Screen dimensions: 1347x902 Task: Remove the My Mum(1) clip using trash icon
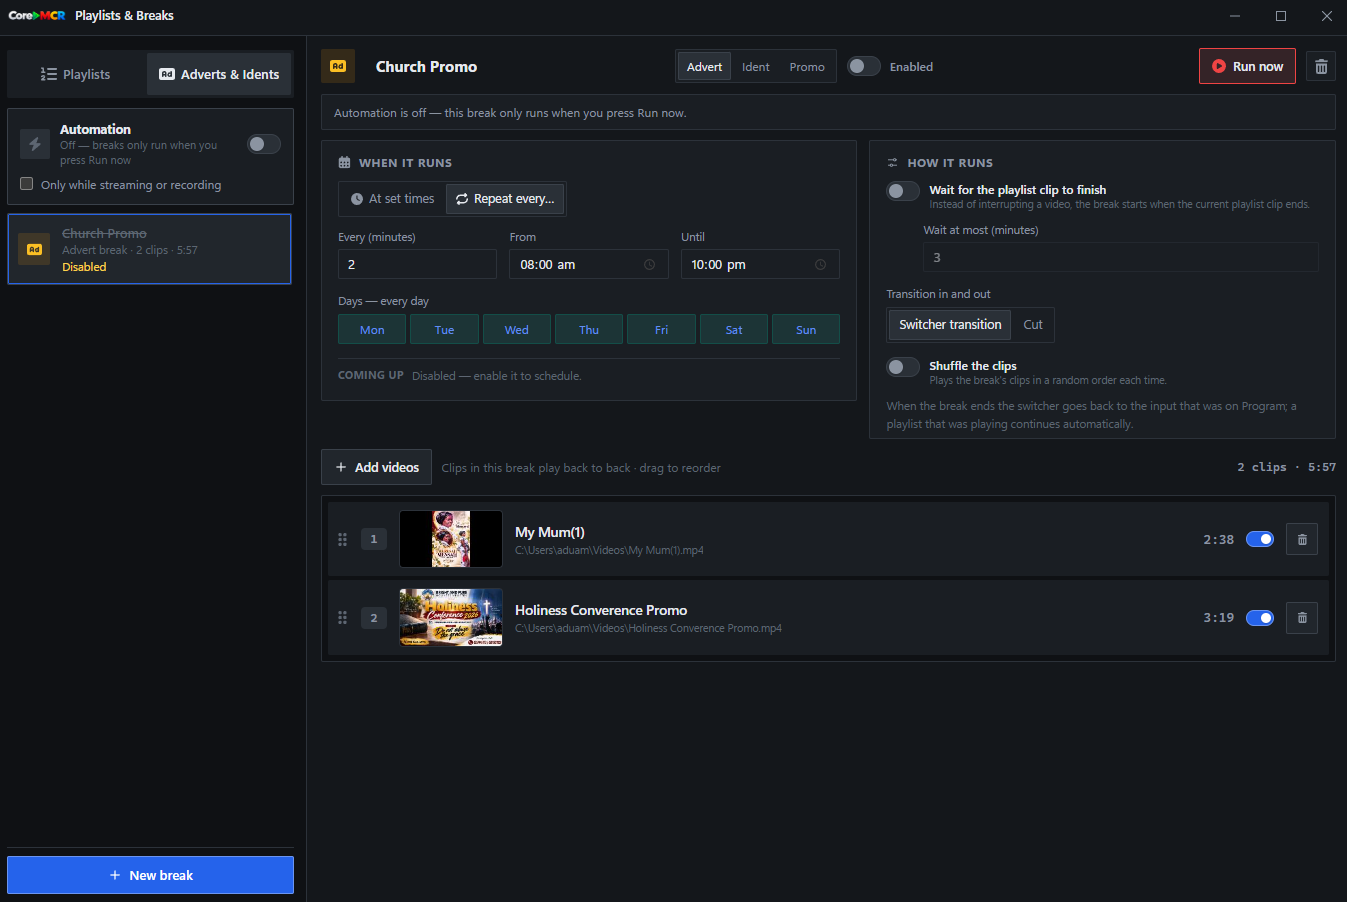coord(1302,539)
